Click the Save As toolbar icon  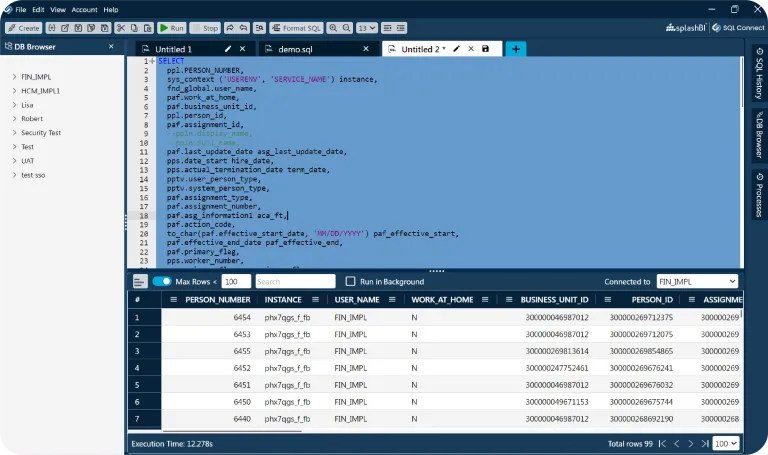click(x=91, y=28)
